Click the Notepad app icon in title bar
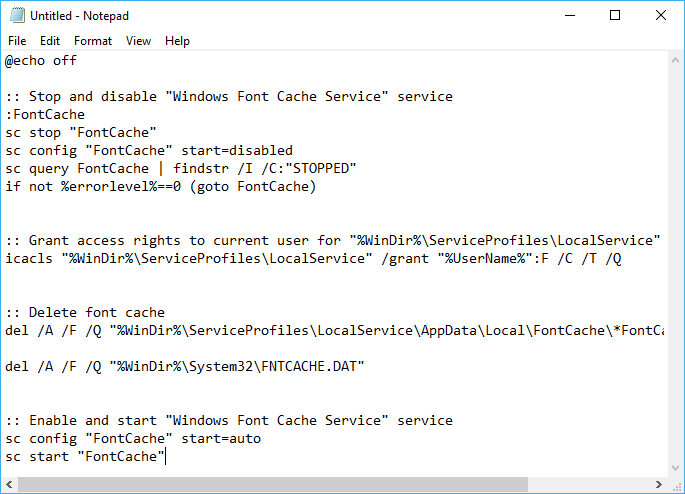Viewport: 685px width, 494px height. tap(17, 15)
